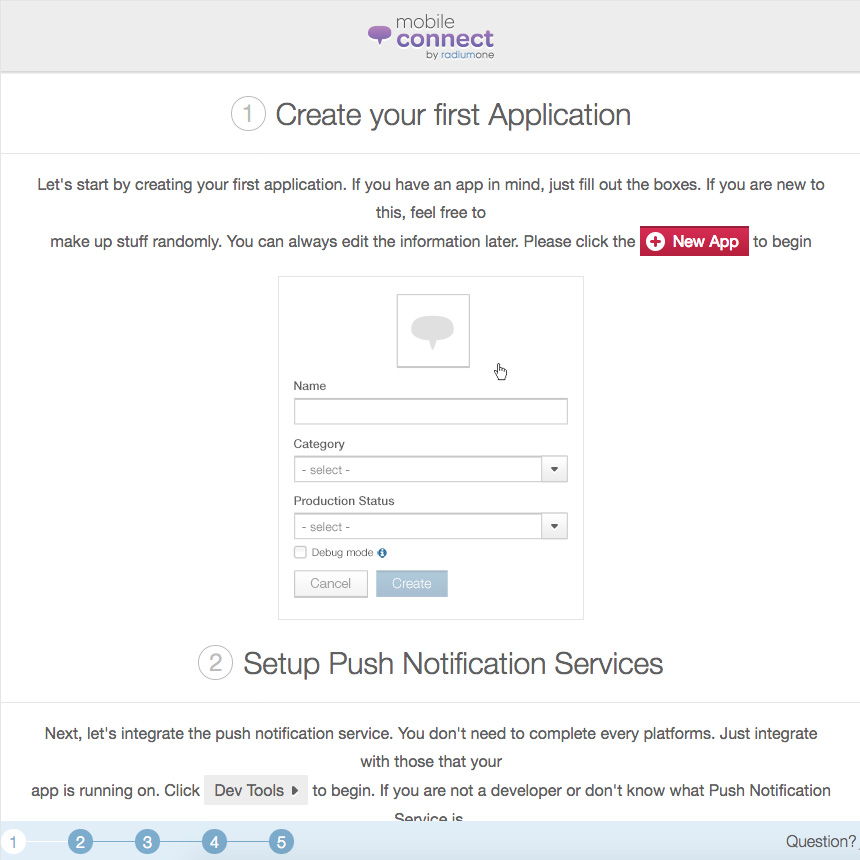Click the 'Production Status' field label

click(344, 501)
